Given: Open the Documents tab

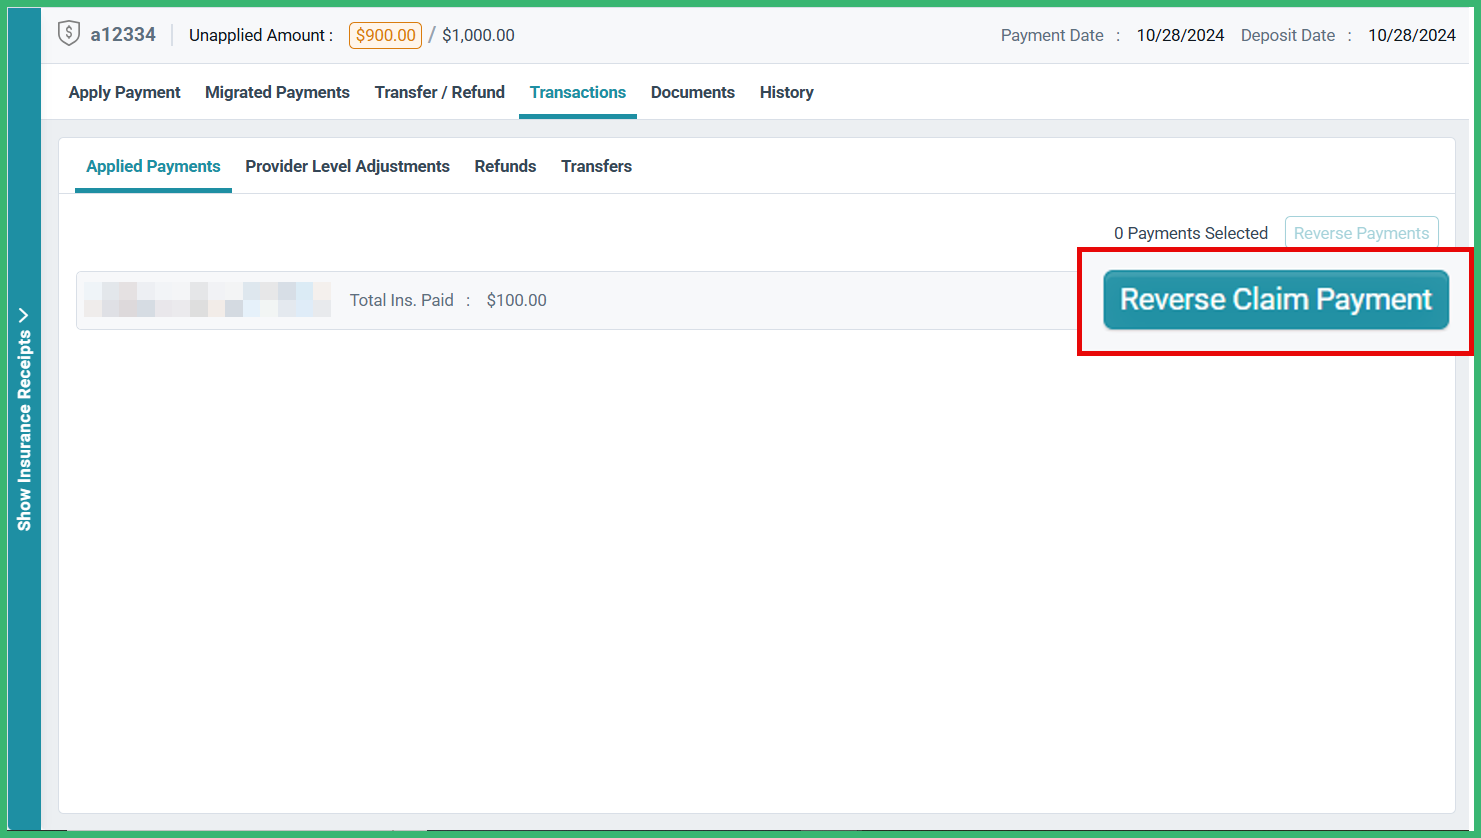Looking at the screenshot, I should [x=692, y=92].
